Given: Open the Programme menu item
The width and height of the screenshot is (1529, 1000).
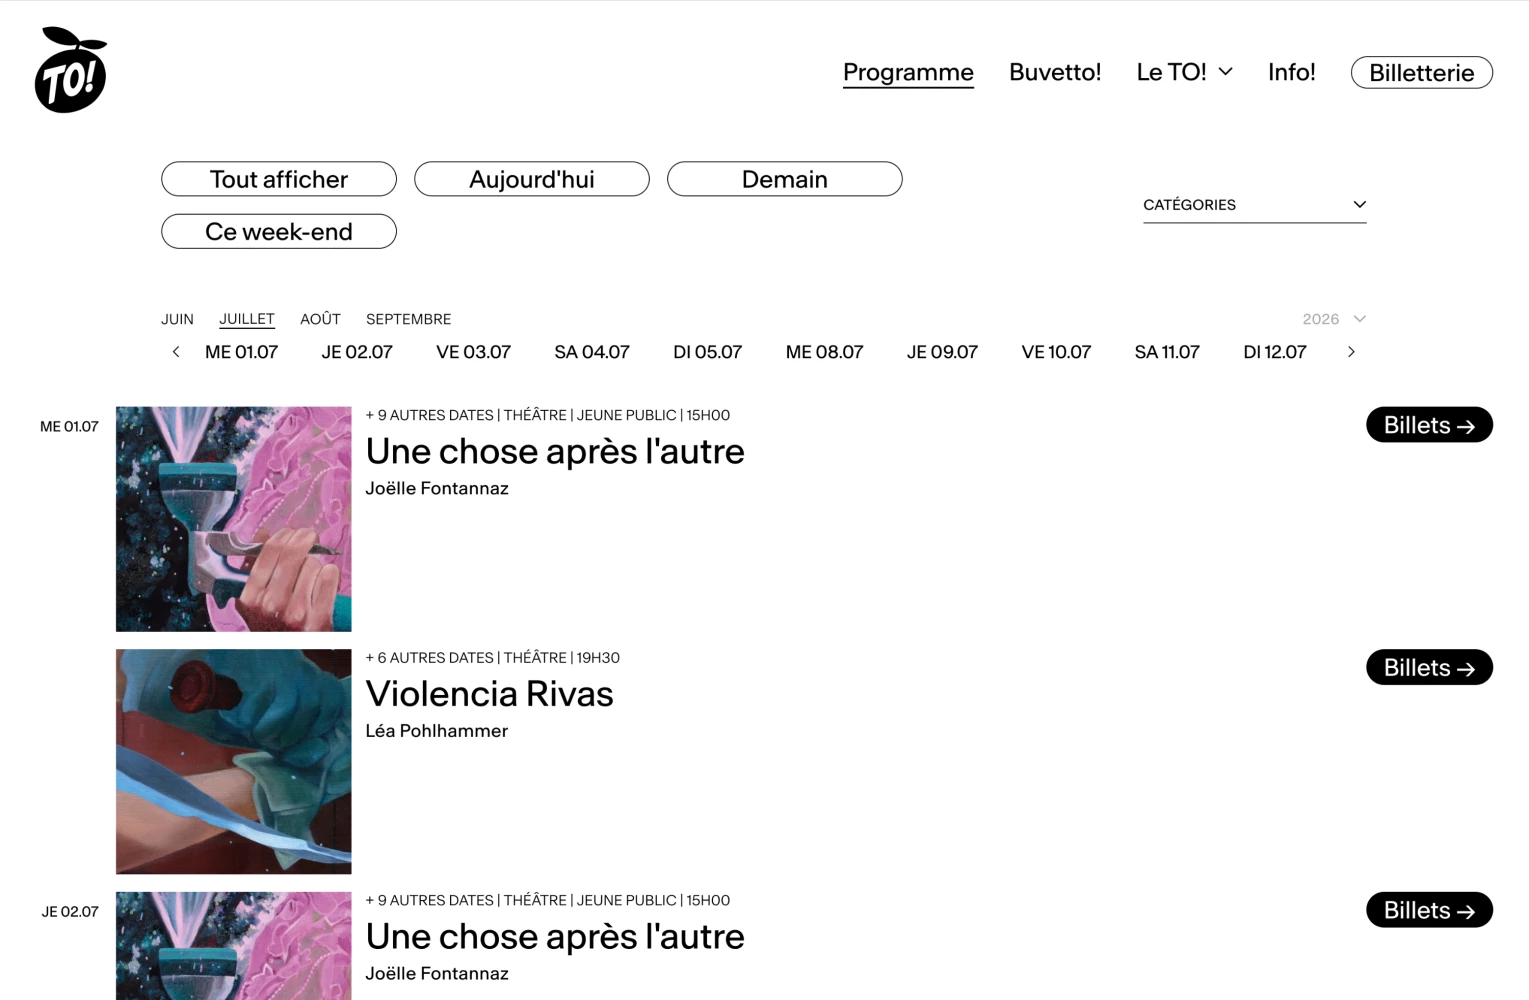Looking at the screenshot, I should point(908,72).
